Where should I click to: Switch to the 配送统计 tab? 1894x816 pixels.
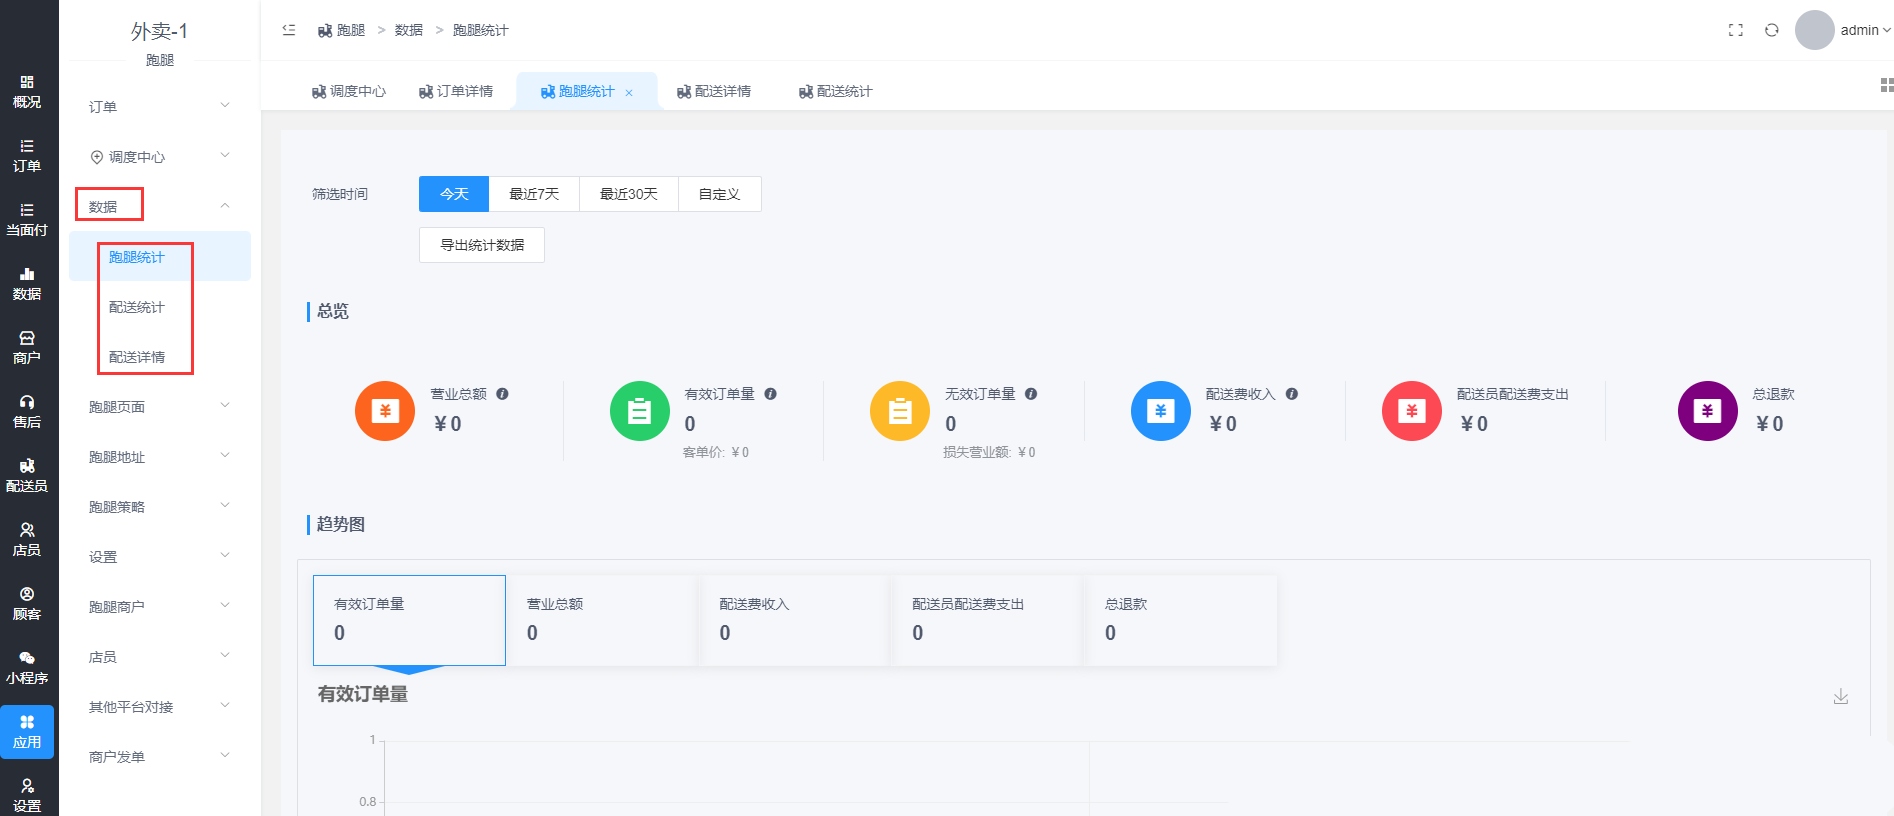836,91
